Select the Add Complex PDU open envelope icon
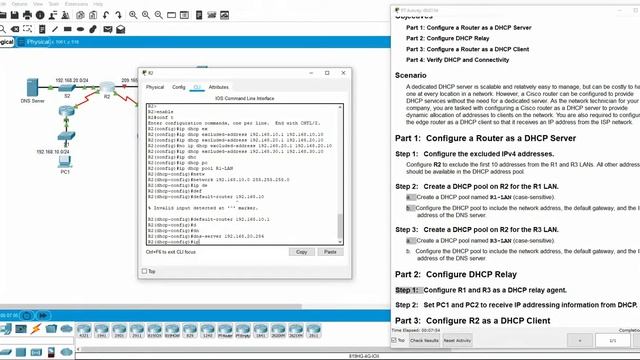Screen dimensions: 640x360 (121, 29)
